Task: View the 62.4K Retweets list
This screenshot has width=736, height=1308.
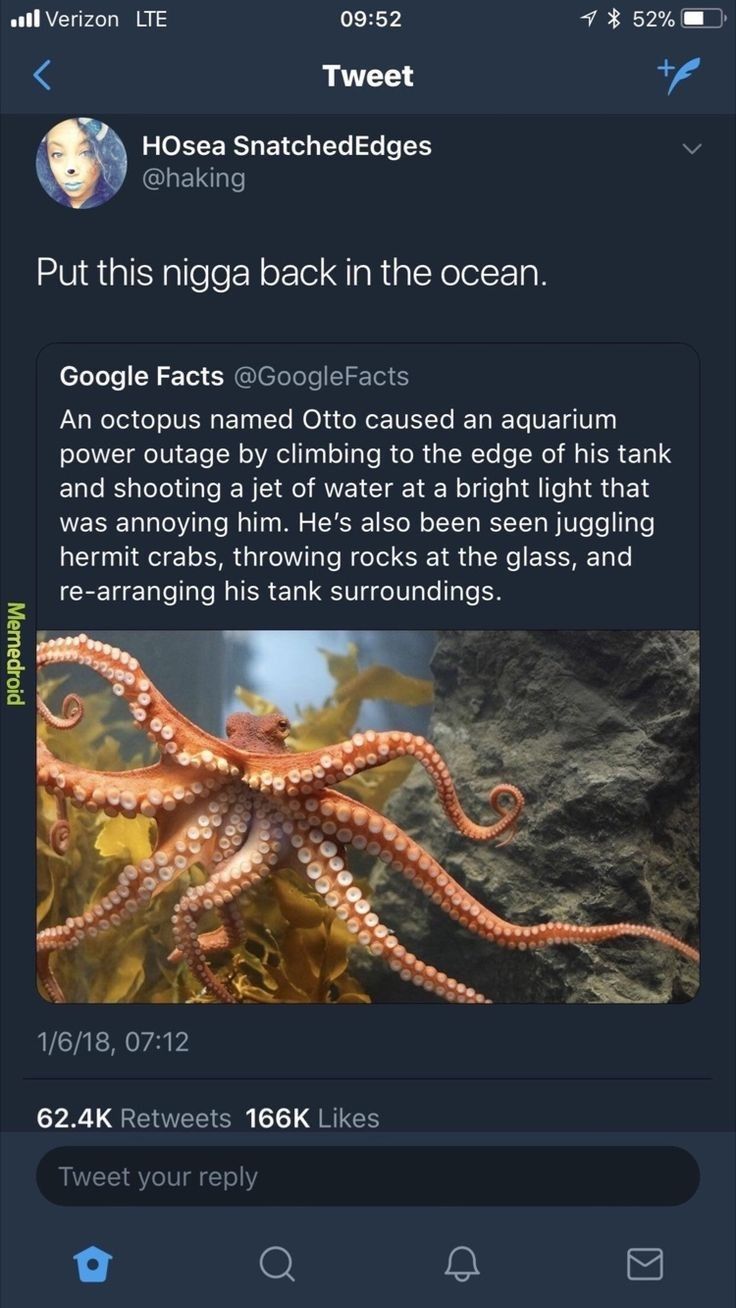Action: tap(134, 1118)
